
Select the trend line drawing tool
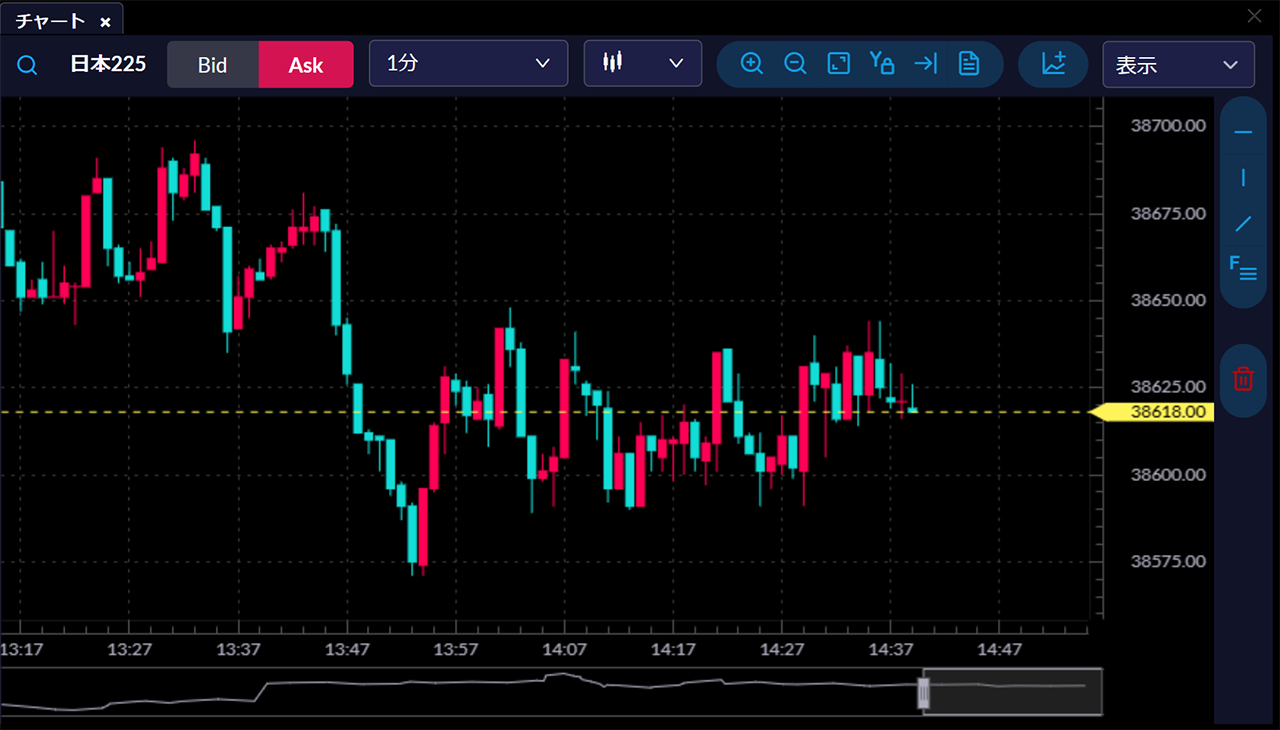1243,224
